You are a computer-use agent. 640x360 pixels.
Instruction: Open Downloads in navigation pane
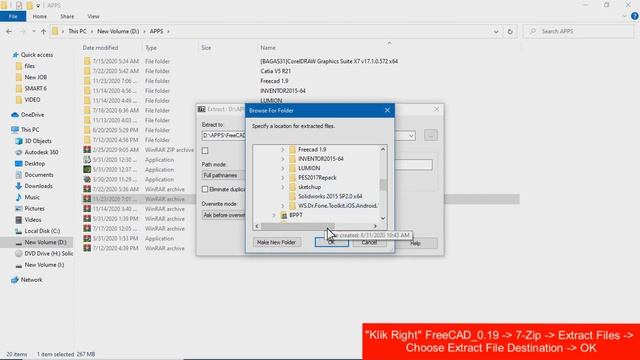tap(38, 186)
